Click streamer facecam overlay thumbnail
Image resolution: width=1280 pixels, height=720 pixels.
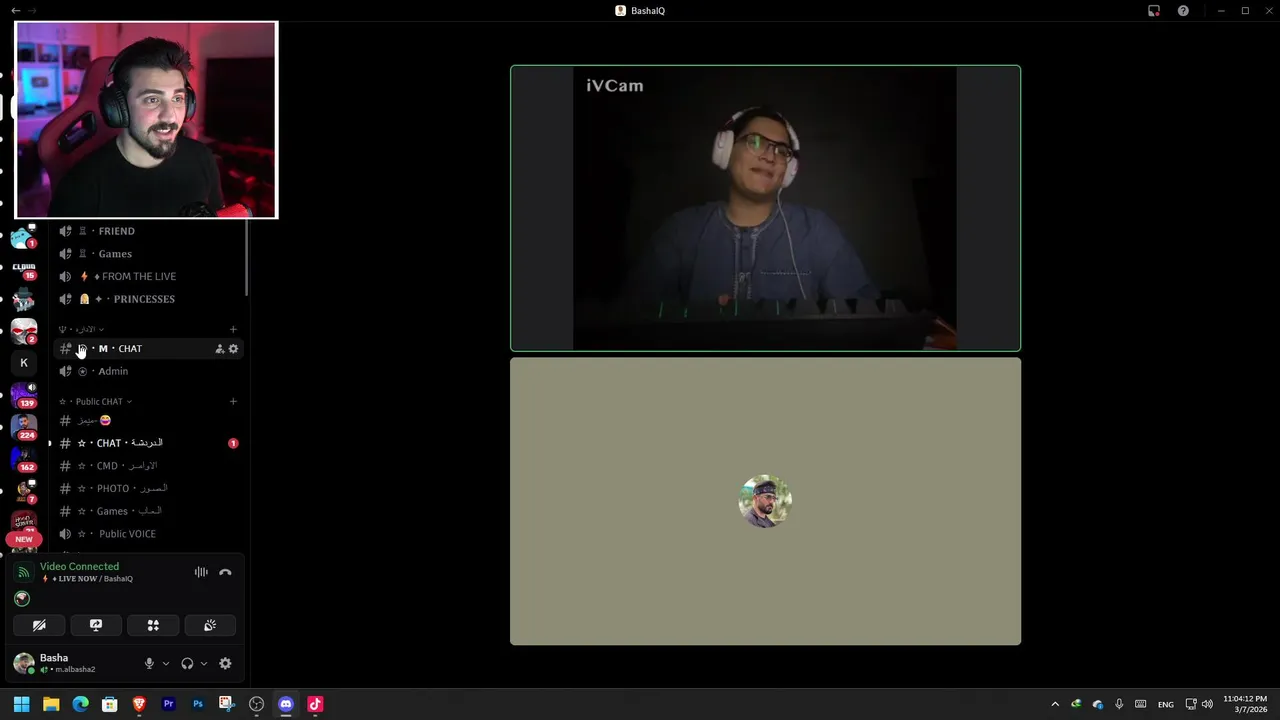click(x=146, y=120)
